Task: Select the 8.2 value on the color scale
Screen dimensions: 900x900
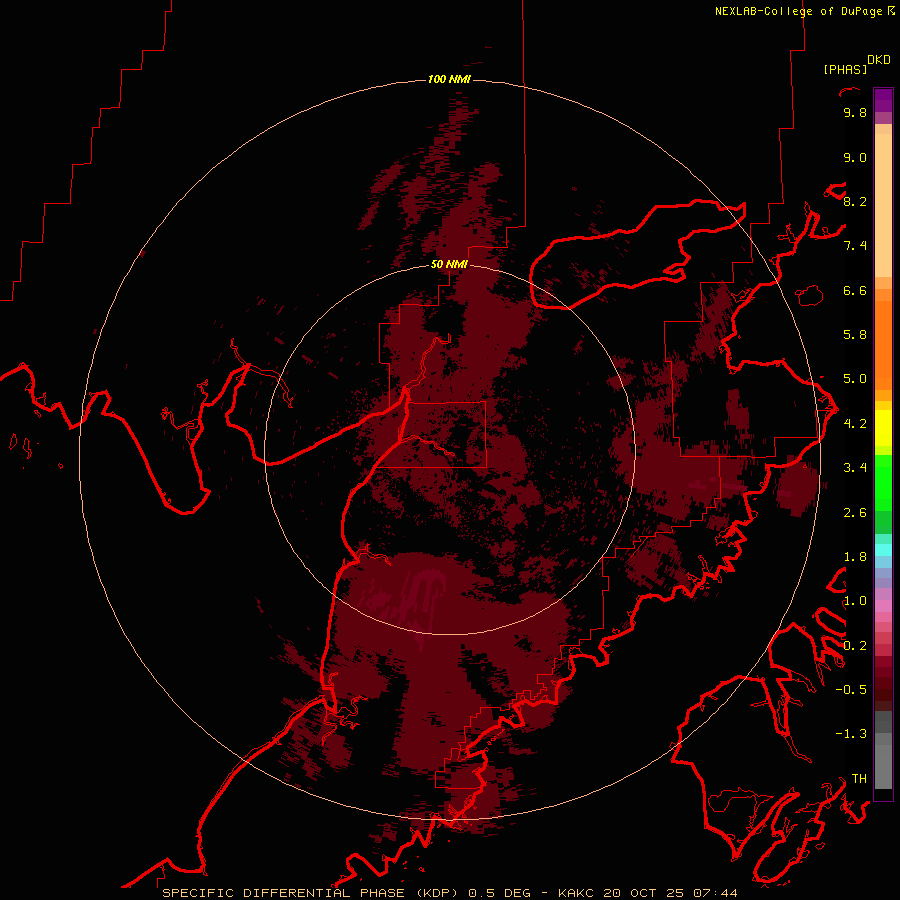Action: (x=855, y=201)
